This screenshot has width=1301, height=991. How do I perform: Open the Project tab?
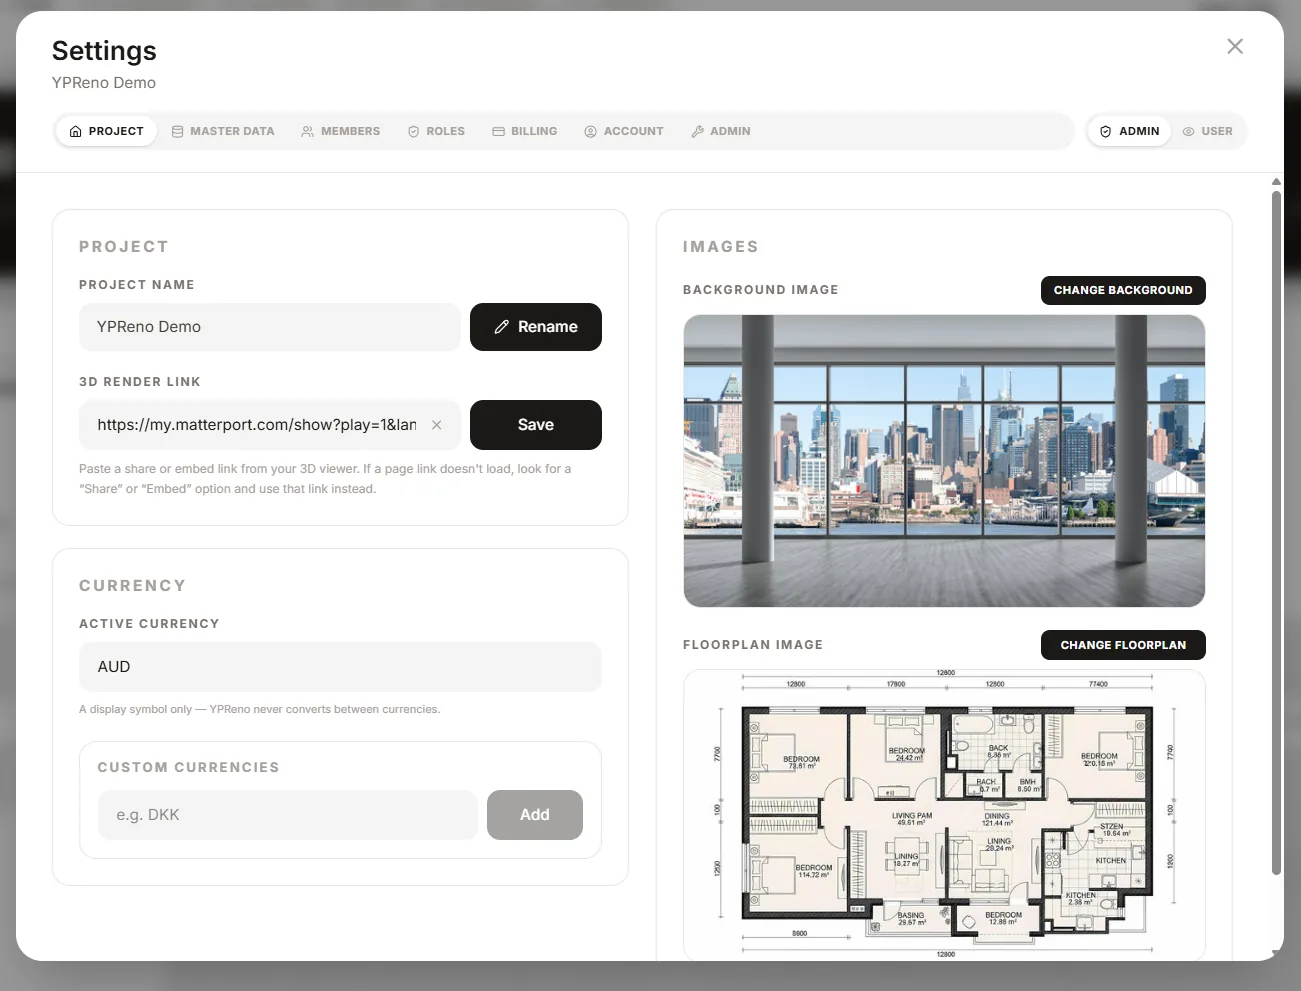106,131
